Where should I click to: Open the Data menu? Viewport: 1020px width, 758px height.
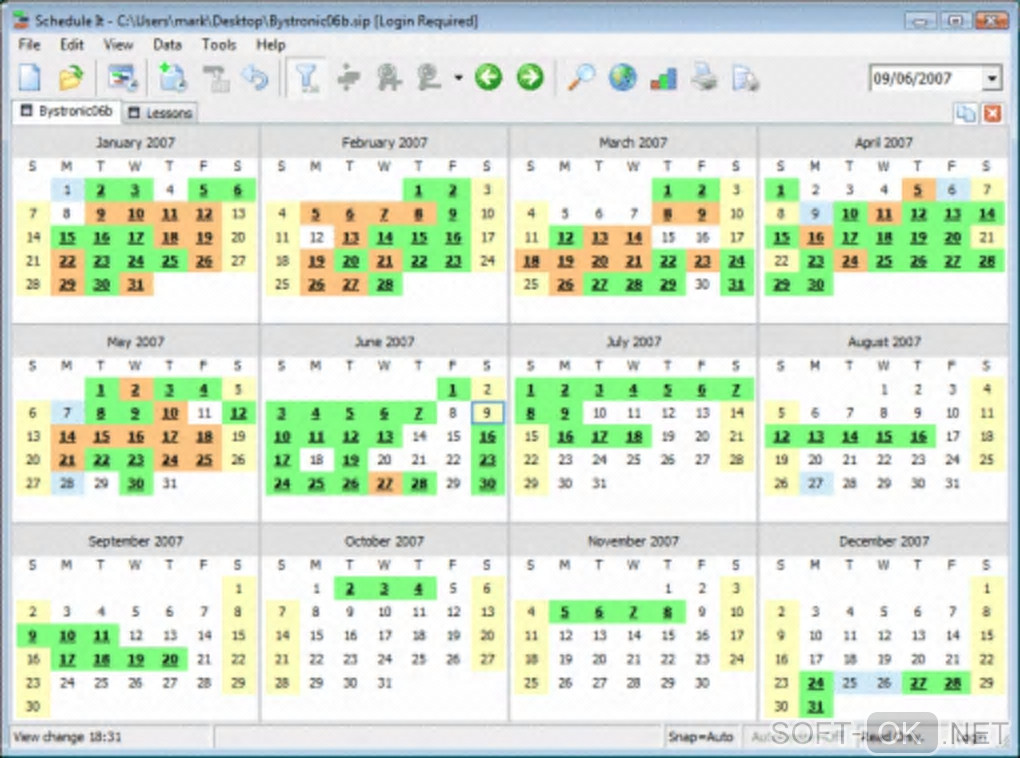[x=167, y=45]
